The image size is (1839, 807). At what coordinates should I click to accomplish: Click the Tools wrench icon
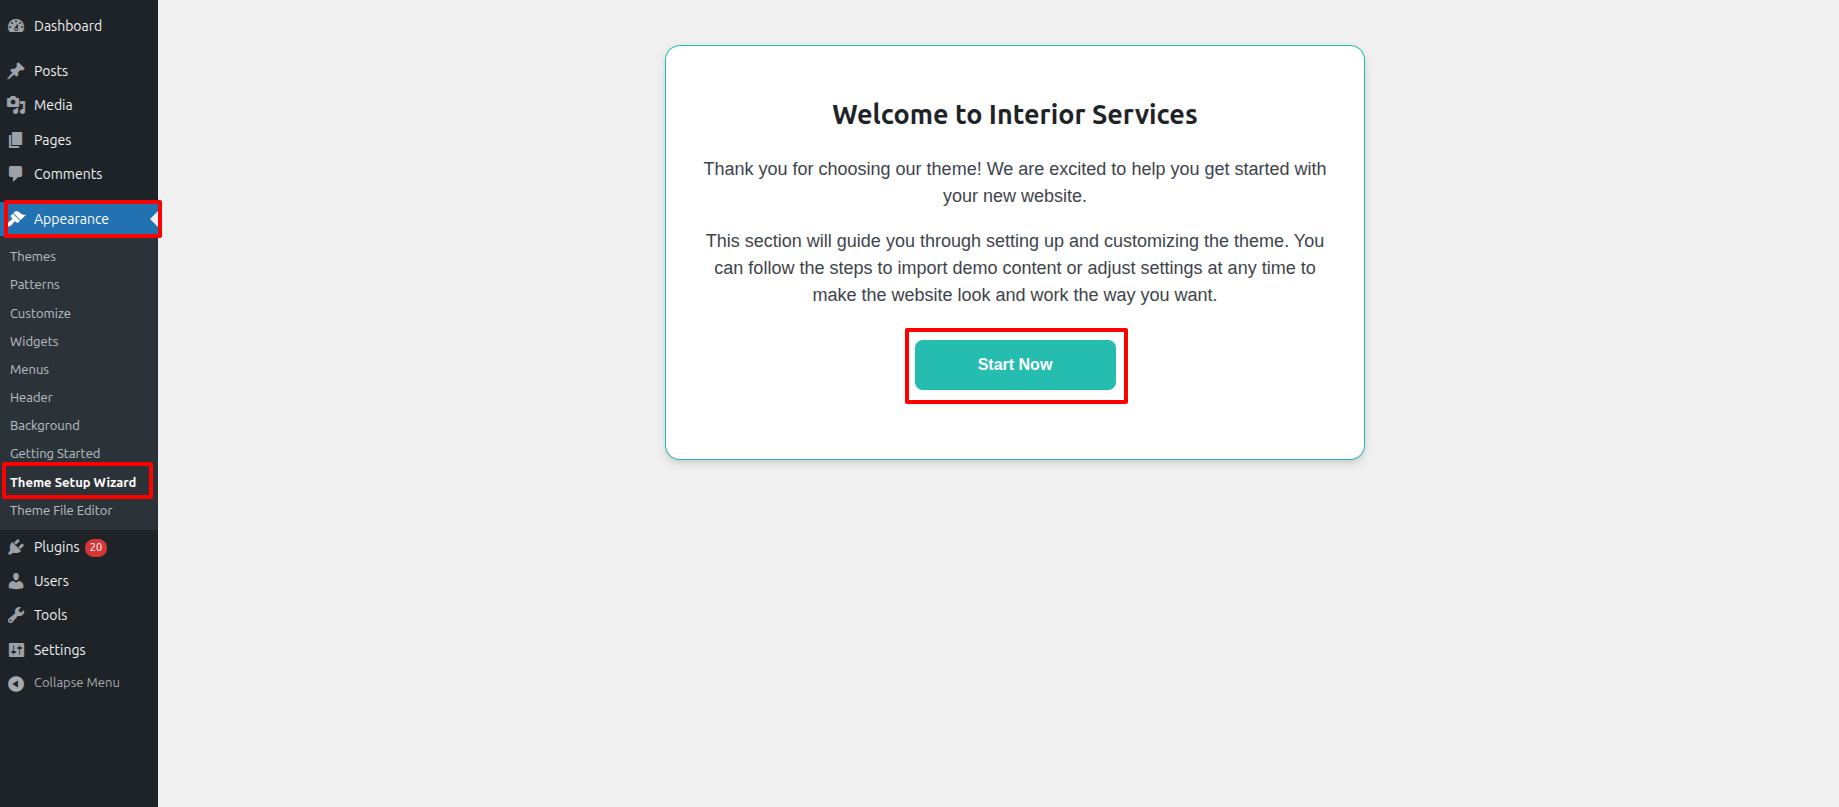click(x=16, y=615)
